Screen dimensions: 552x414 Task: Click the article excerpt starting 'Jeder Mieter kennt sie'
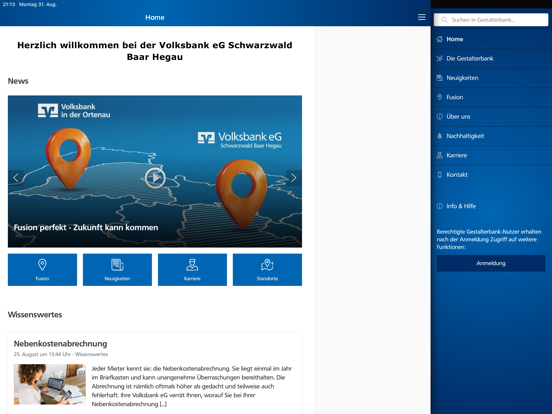tap(192, 386)
